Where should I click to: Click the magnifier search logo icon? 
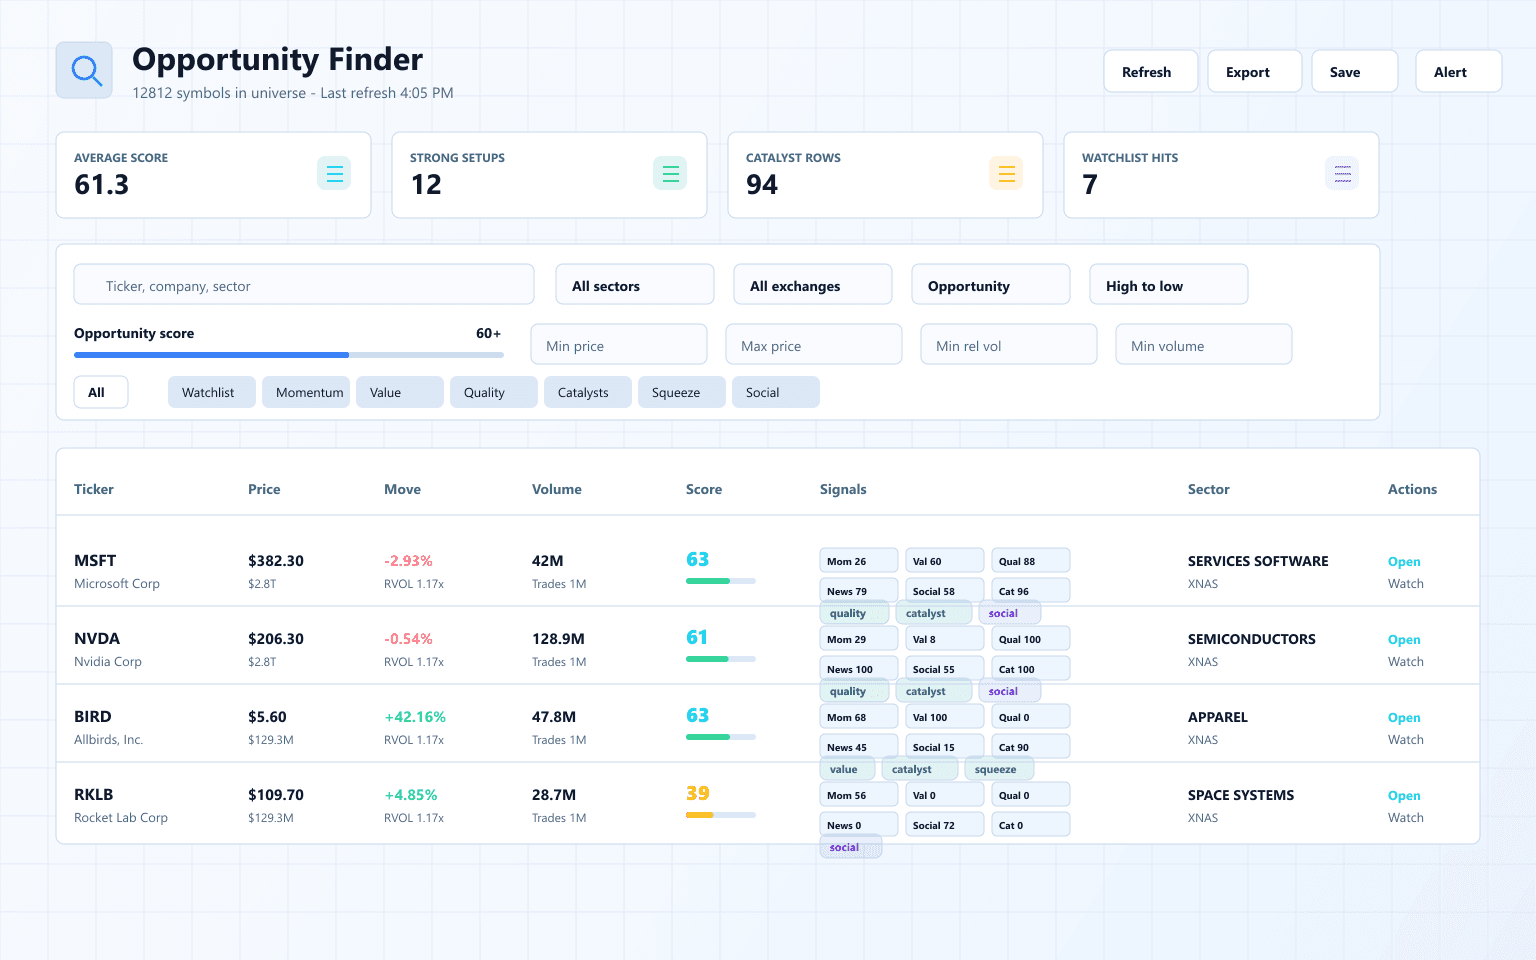coord(84,70)
